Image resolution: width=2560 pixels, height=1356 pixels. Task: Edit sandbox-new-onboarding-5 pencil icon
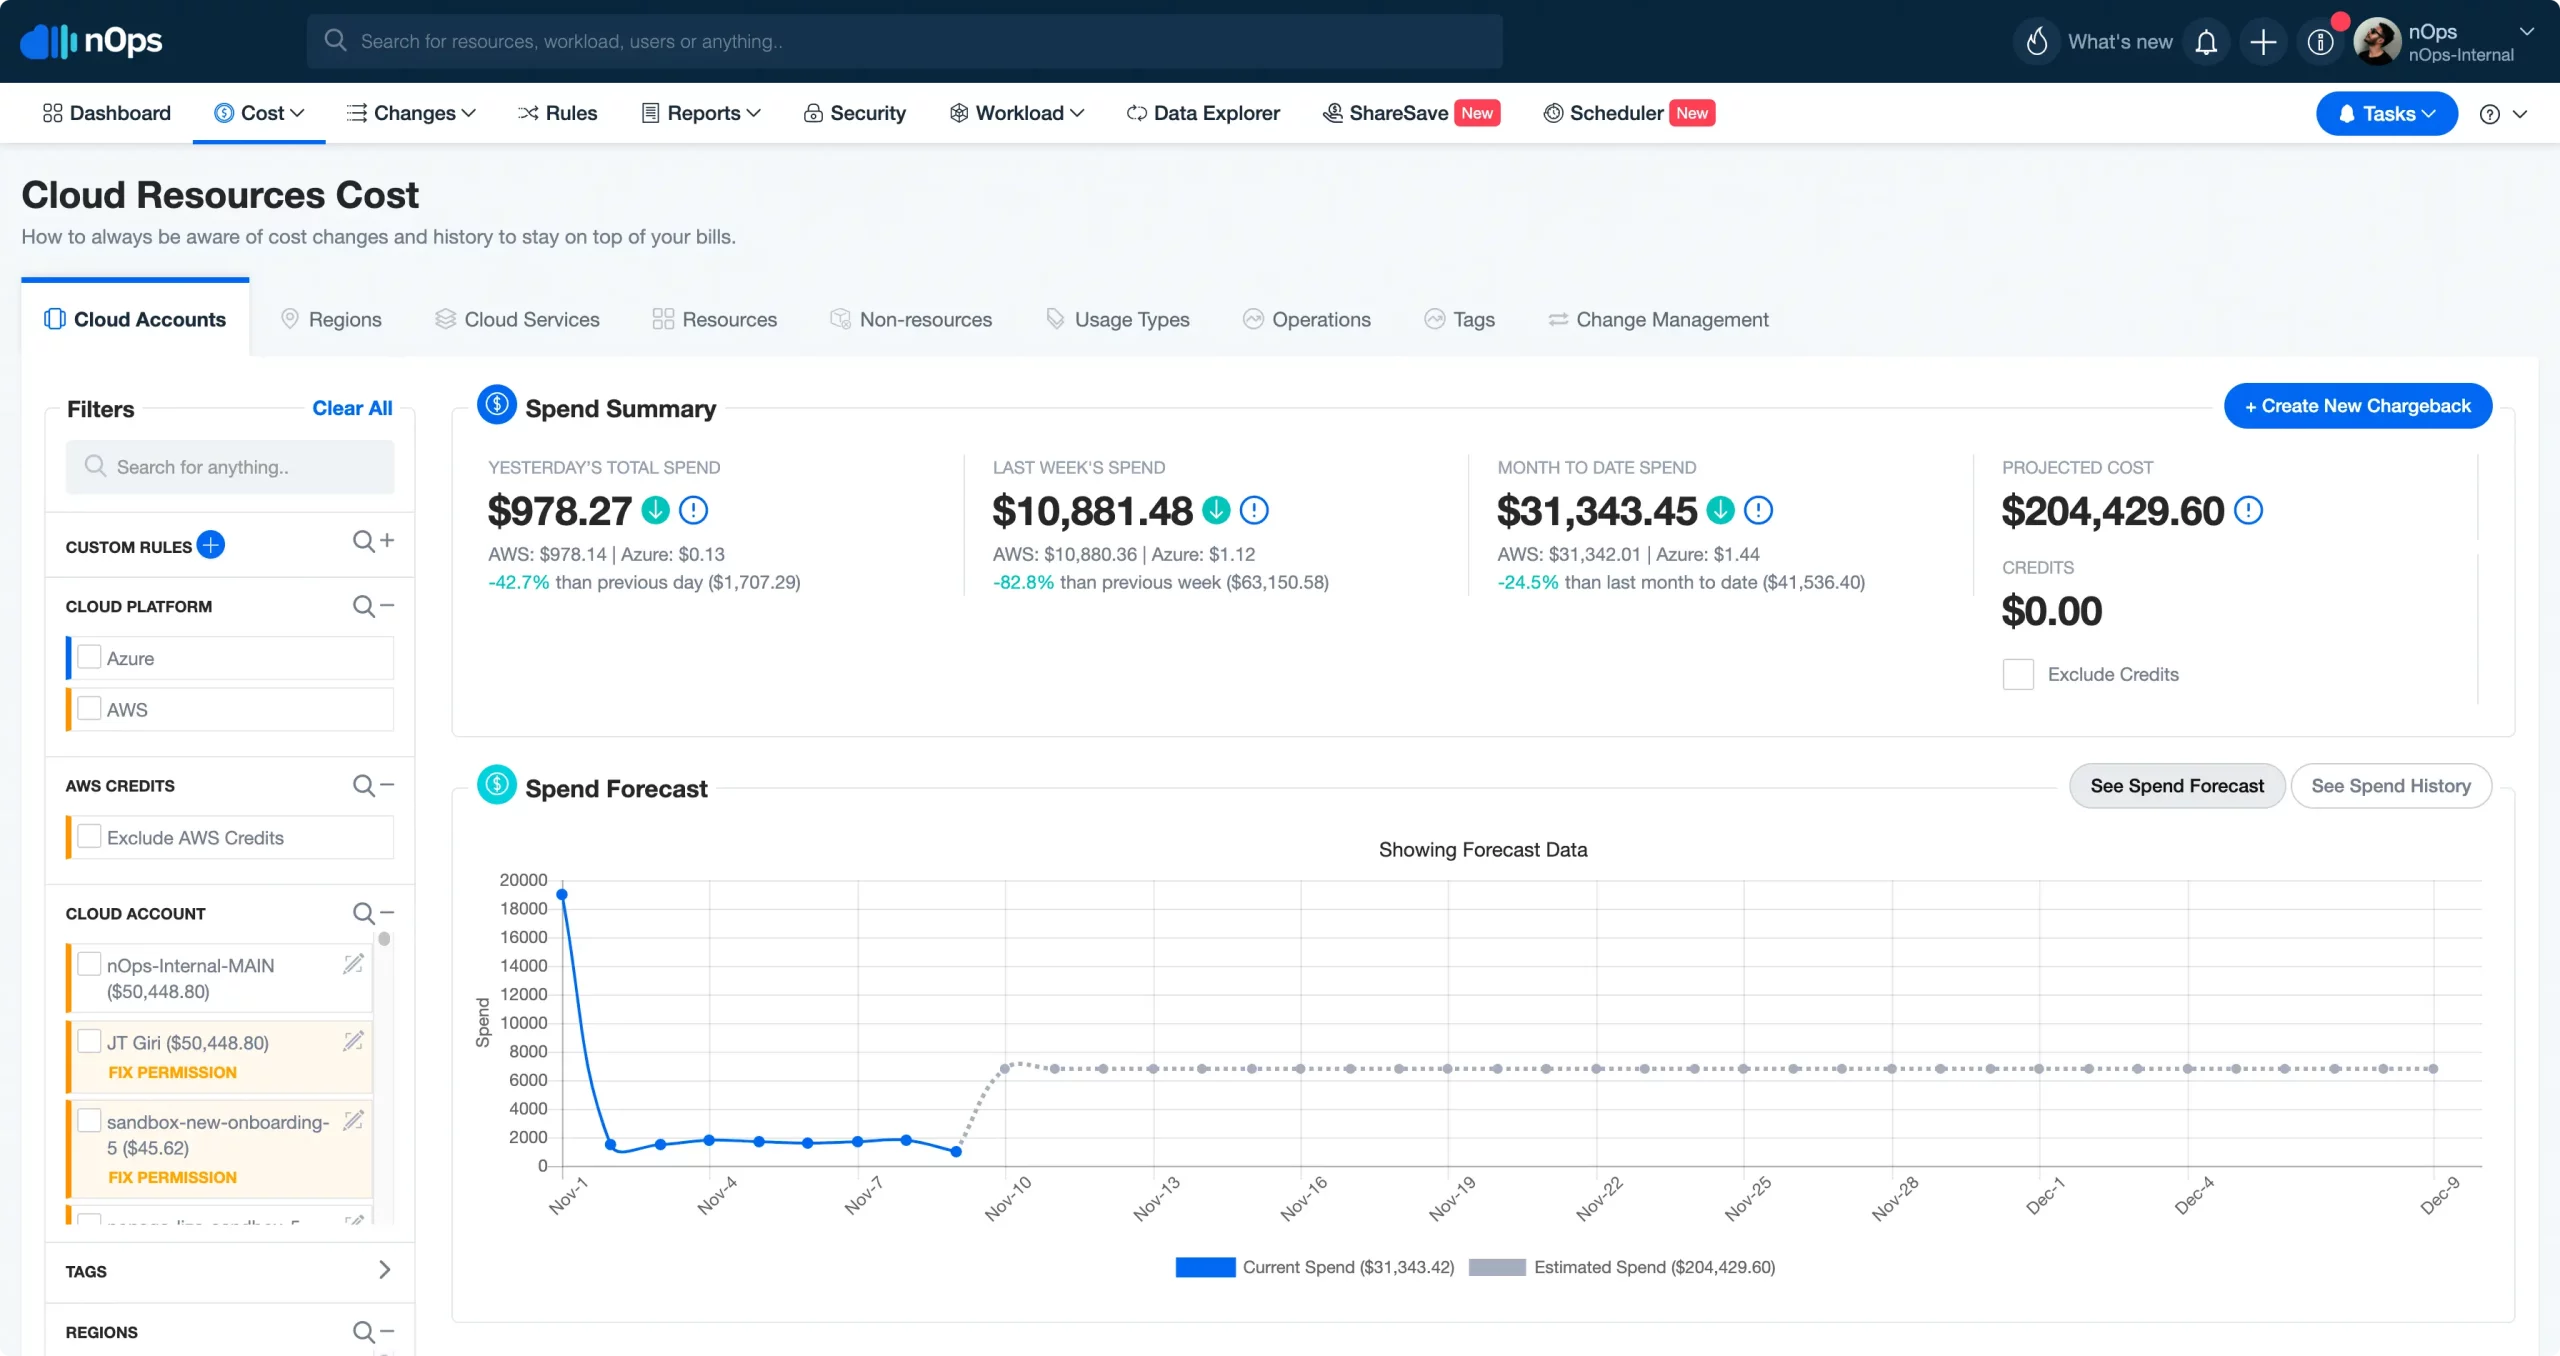(353, 1120)
